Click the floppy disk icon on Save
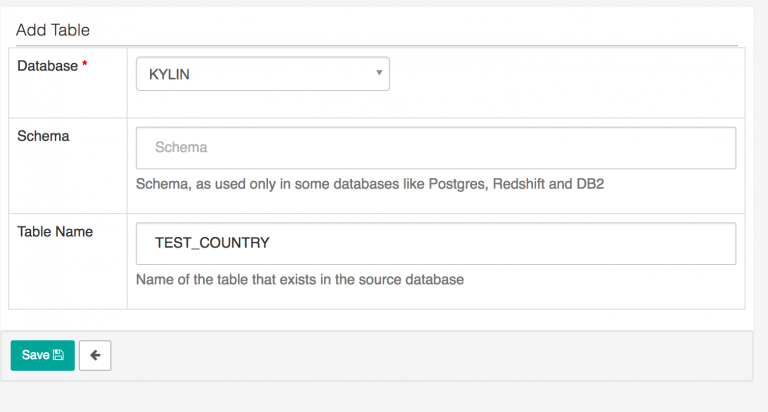768x412 pixels. click(58, 355)
